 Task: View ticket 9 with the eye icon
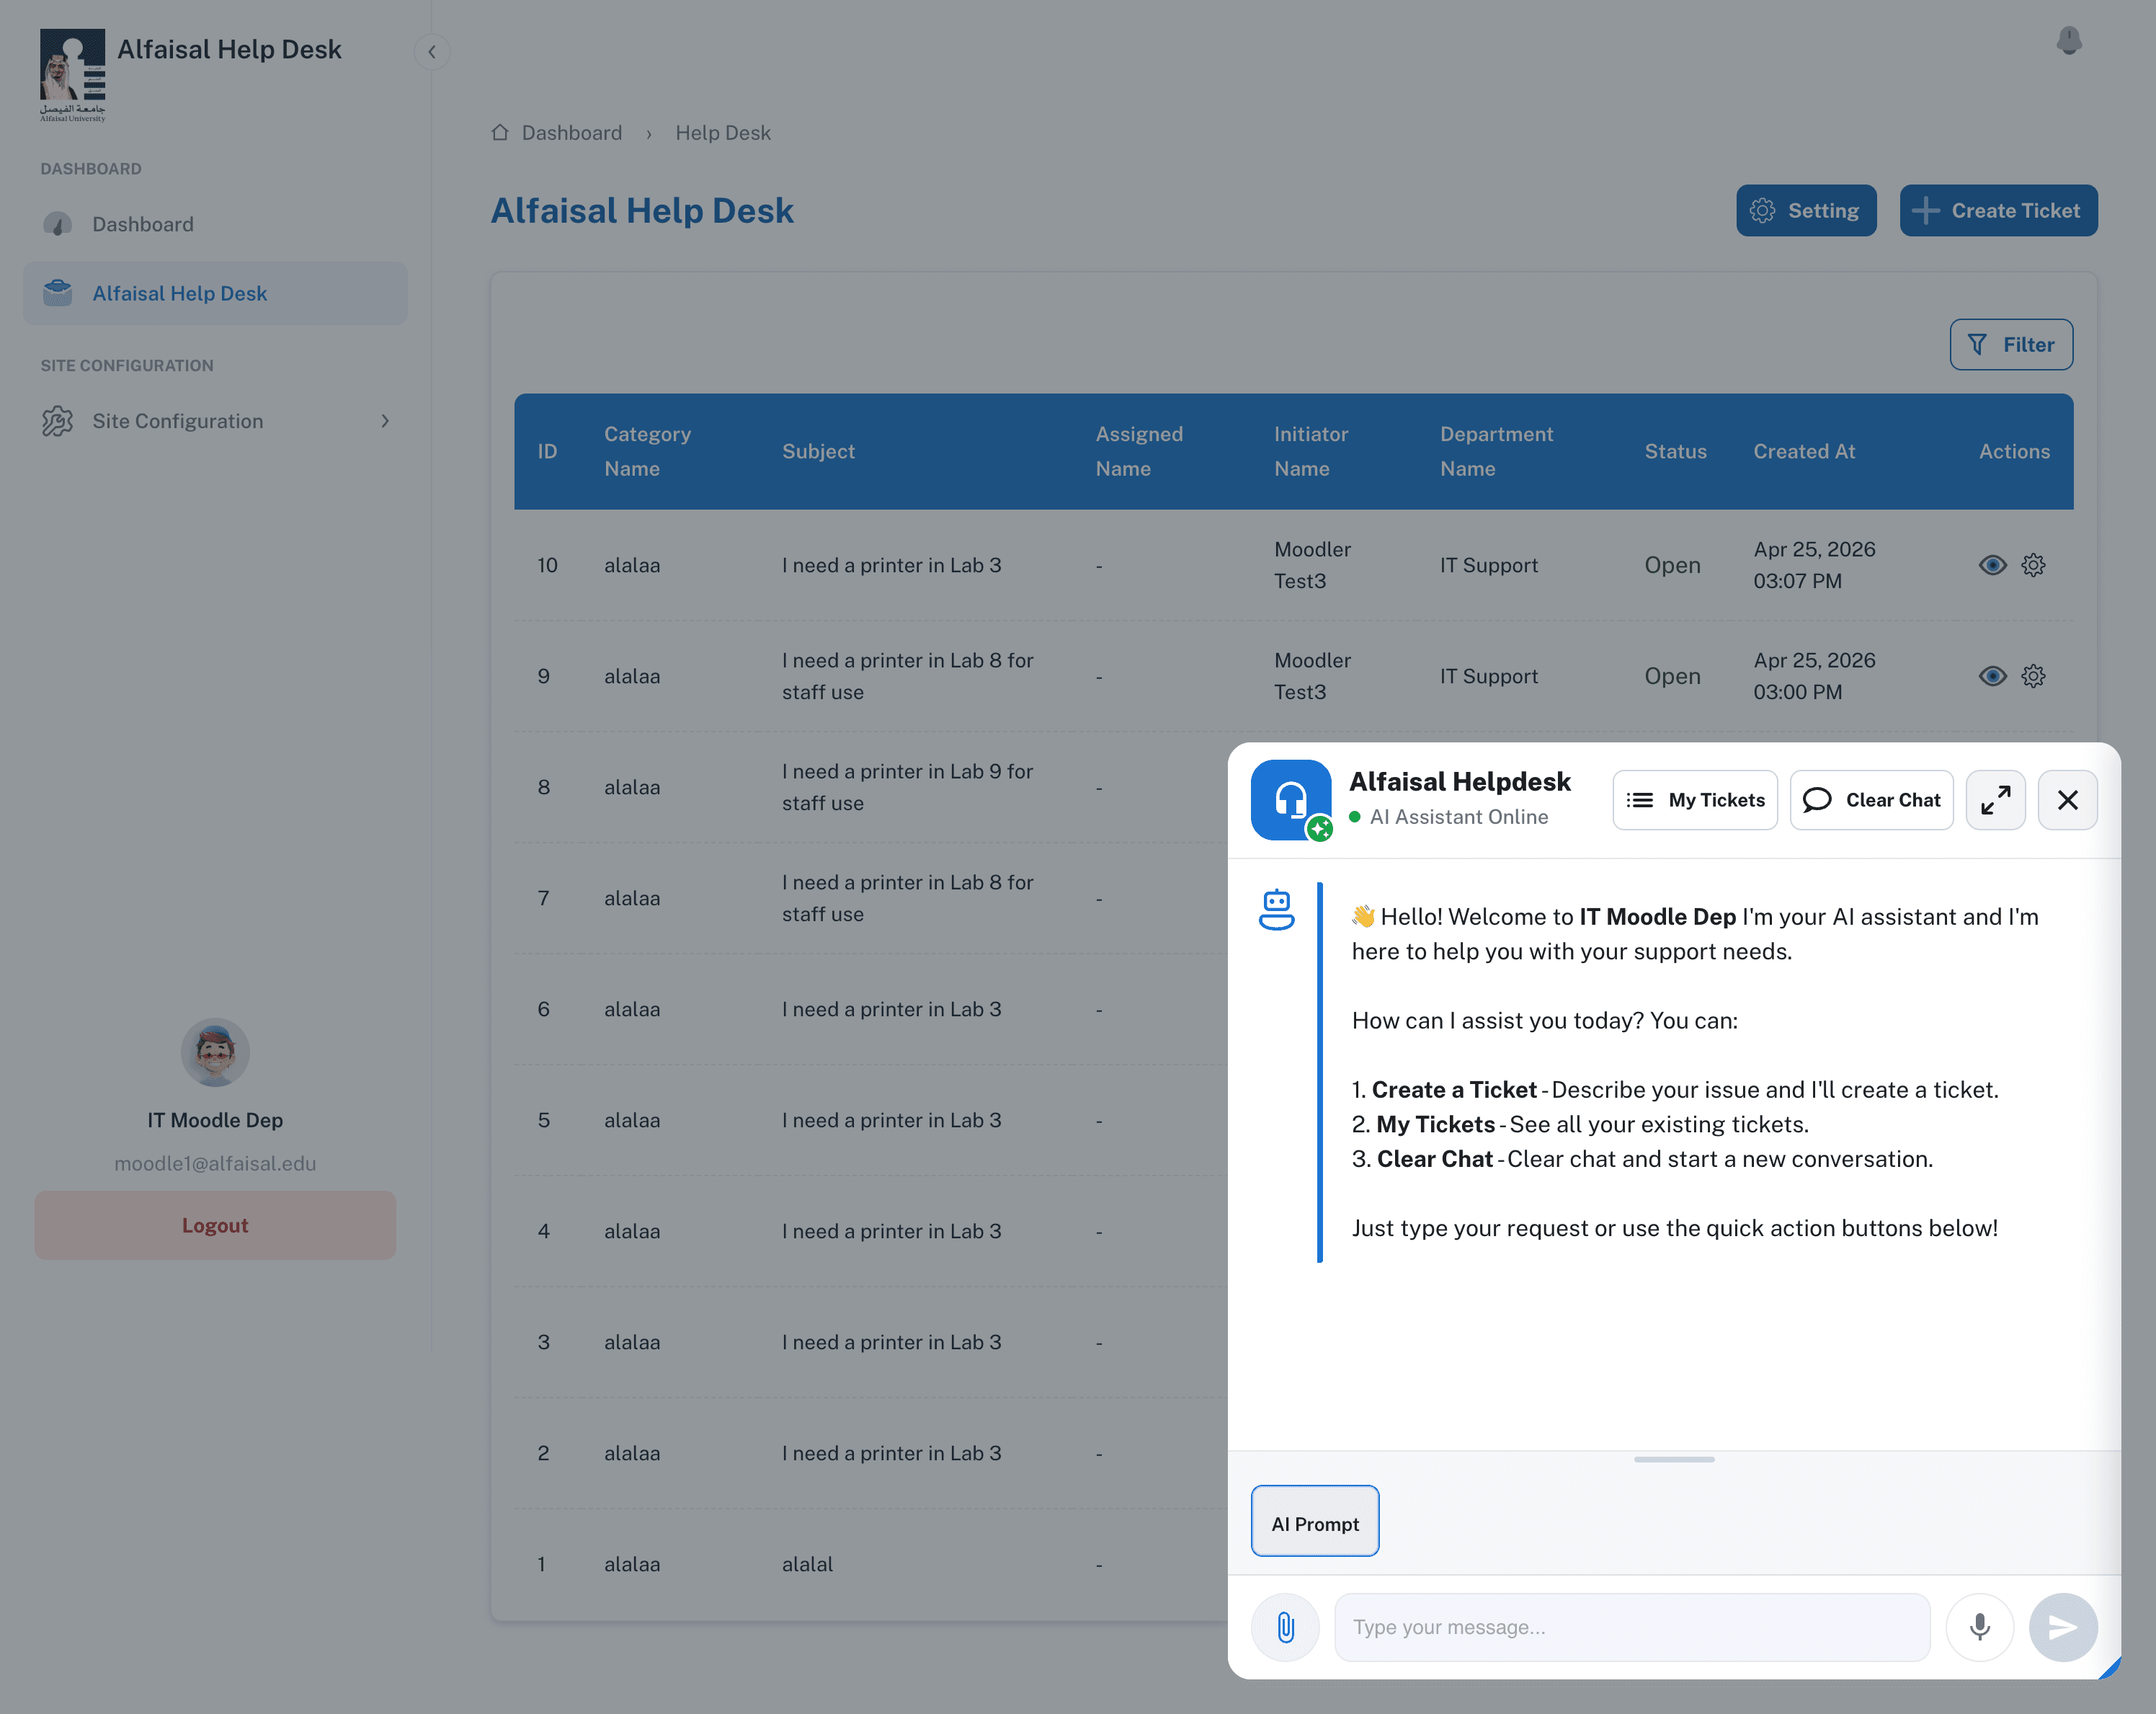(1992, 676)
